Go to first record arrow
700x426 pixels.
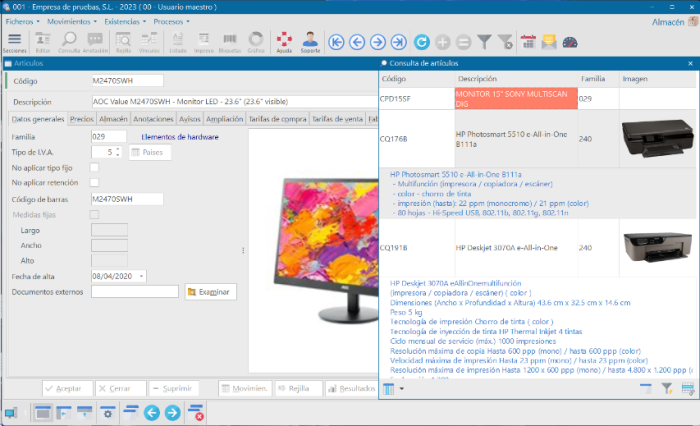point(336,42)
